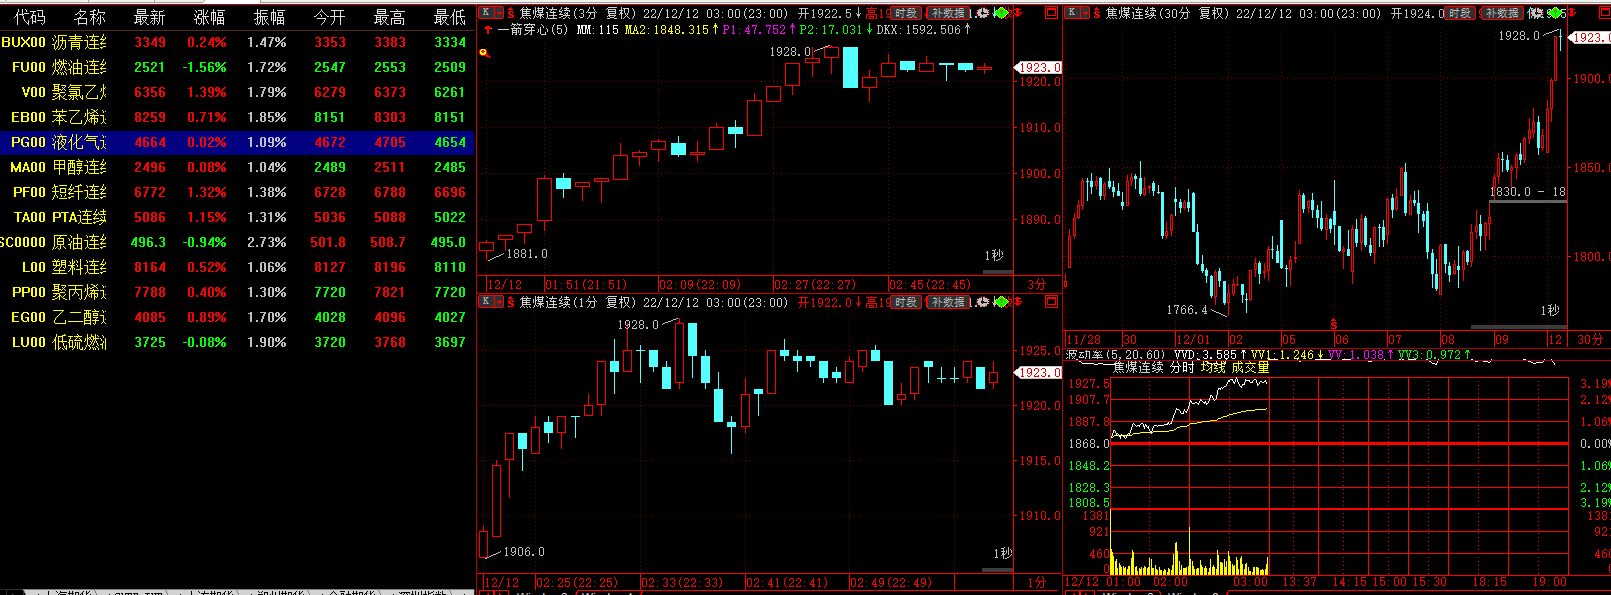Viewport: 1611px width, 595px height.
Task: Sort by 振幅 column header
Action: point(270,17)
